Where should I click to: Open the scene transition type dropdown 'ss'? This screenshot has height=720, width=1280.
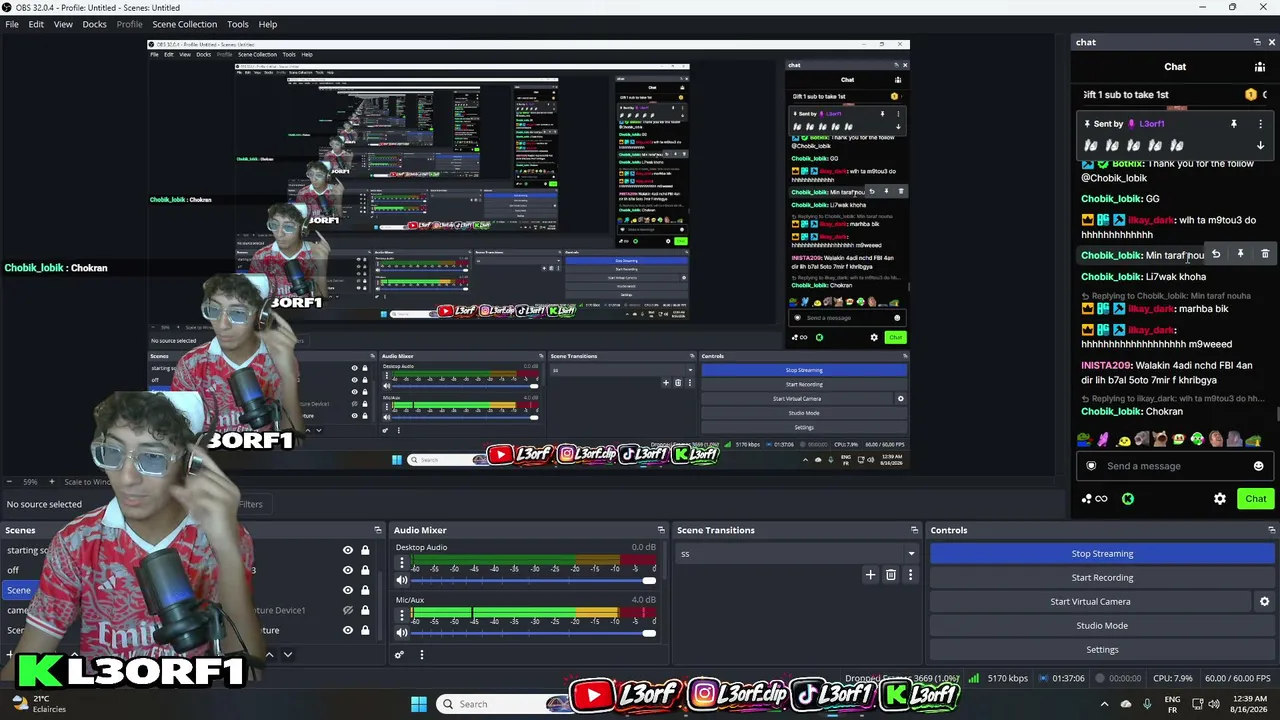tap(797, 553)
